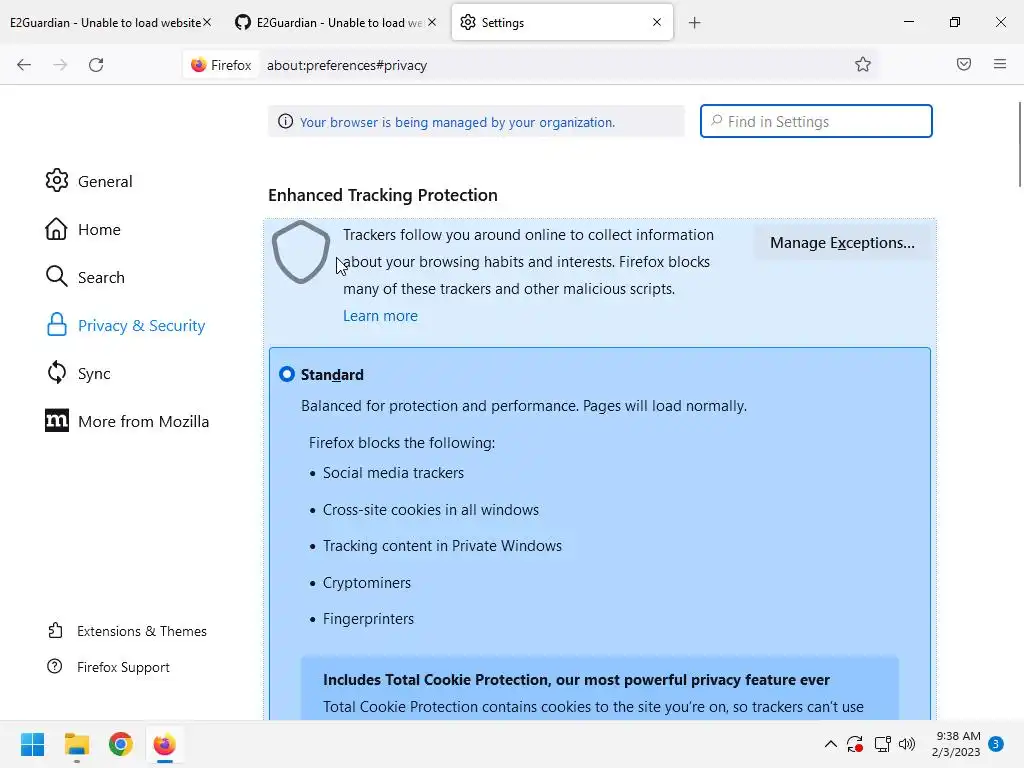Screen dimensions: 1024x768
Task: Click the Sync arrows icon in the sidebar
Action: click(56, 372)
